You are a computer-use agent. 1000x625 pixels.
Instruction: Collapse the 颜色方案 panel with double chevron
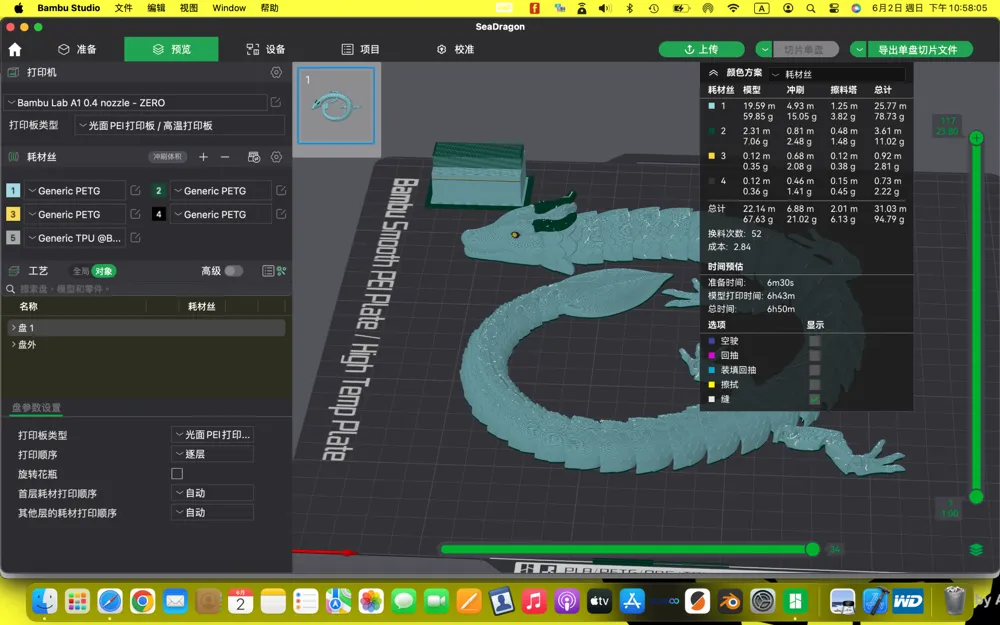714,73
